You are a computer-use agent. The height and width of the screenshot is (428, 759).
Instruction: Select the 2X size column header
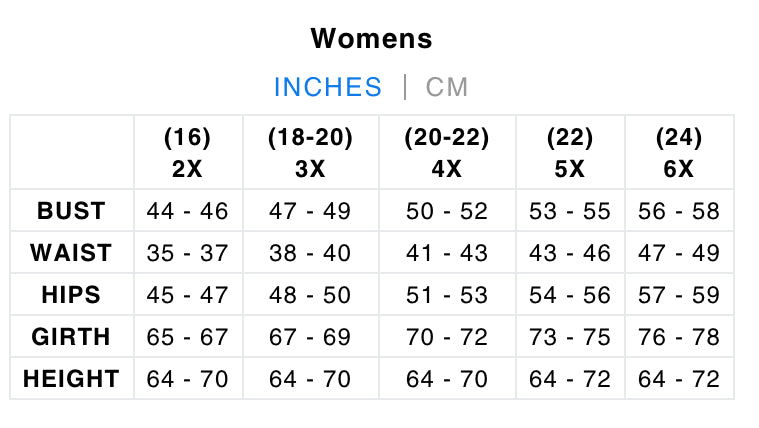187,153
